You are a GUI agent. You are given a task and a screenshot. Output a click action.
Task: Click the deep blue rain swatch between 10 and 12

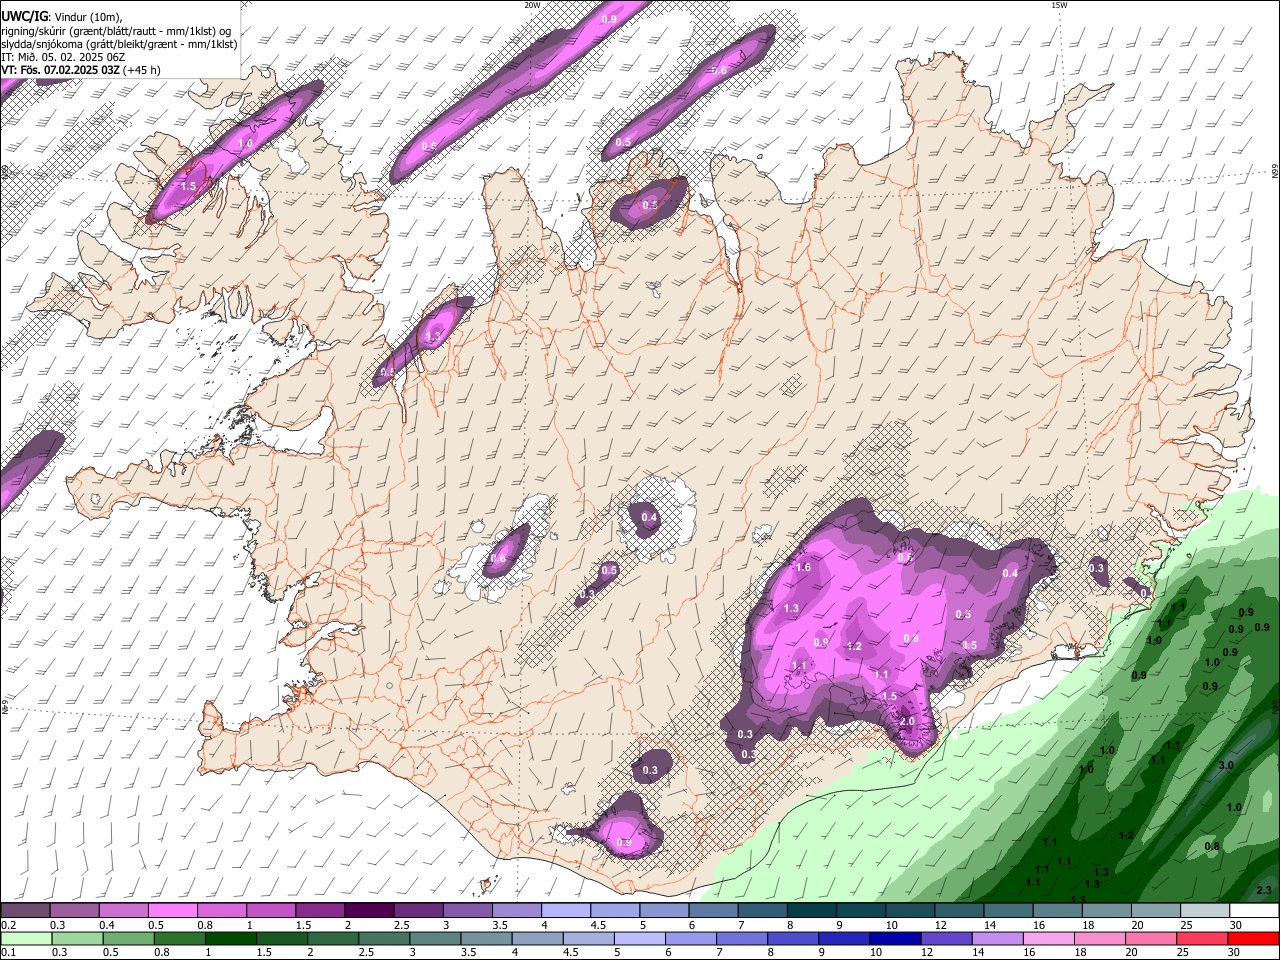click(x=894, y=939)
